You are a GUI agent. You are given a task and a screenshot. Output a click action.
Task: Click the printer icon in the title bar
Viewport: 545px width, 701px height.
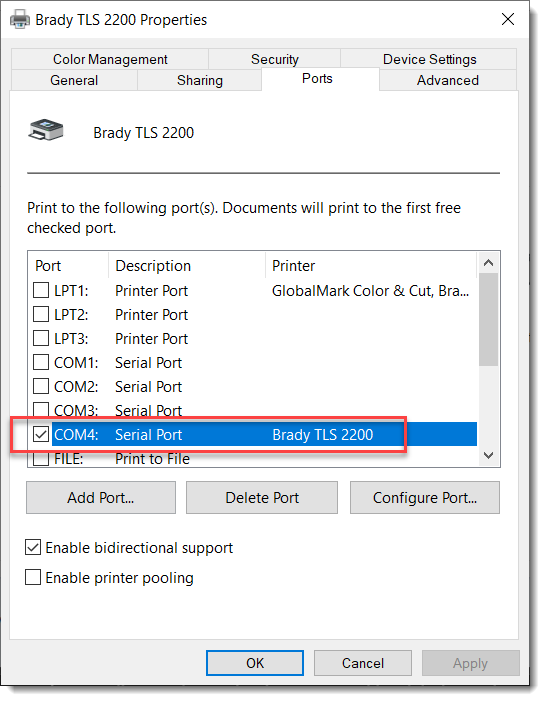[20, 20]
